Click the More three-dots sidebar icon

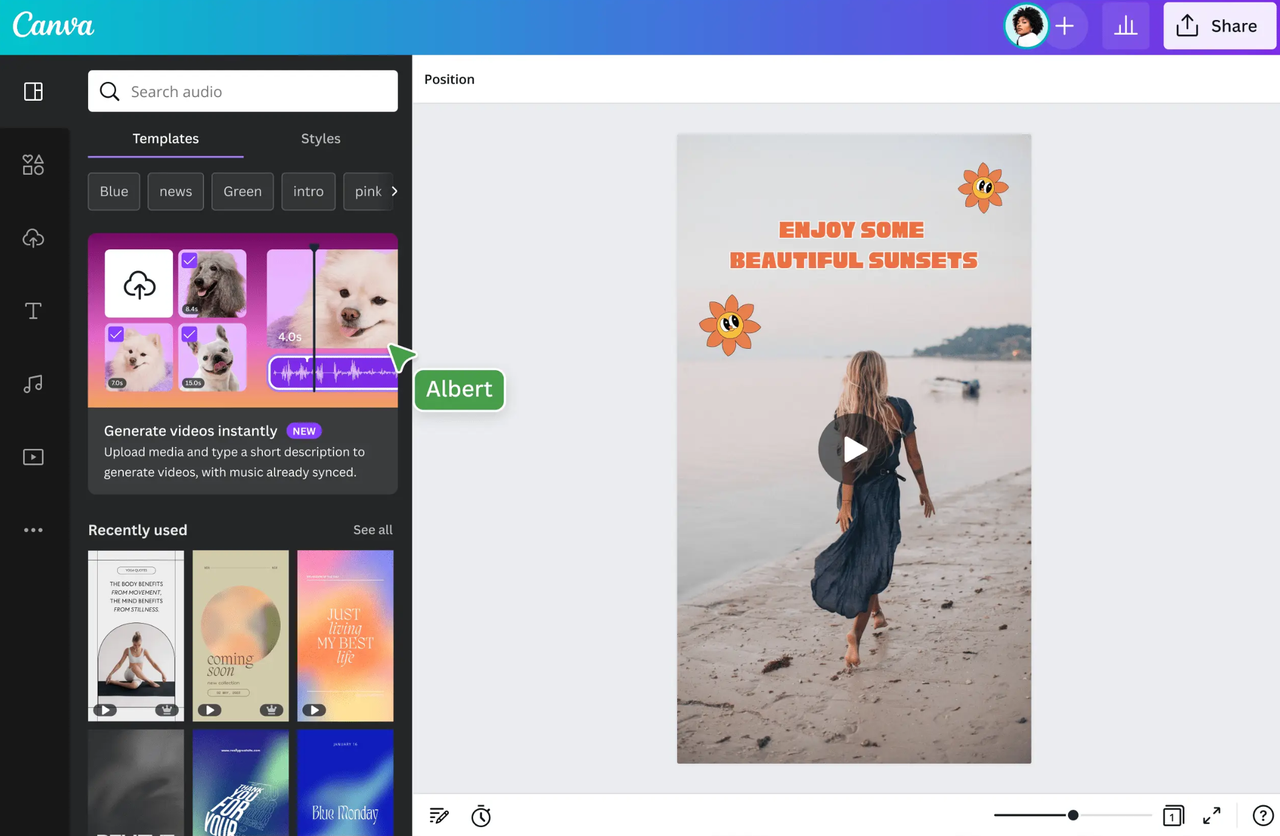(33, 530)
